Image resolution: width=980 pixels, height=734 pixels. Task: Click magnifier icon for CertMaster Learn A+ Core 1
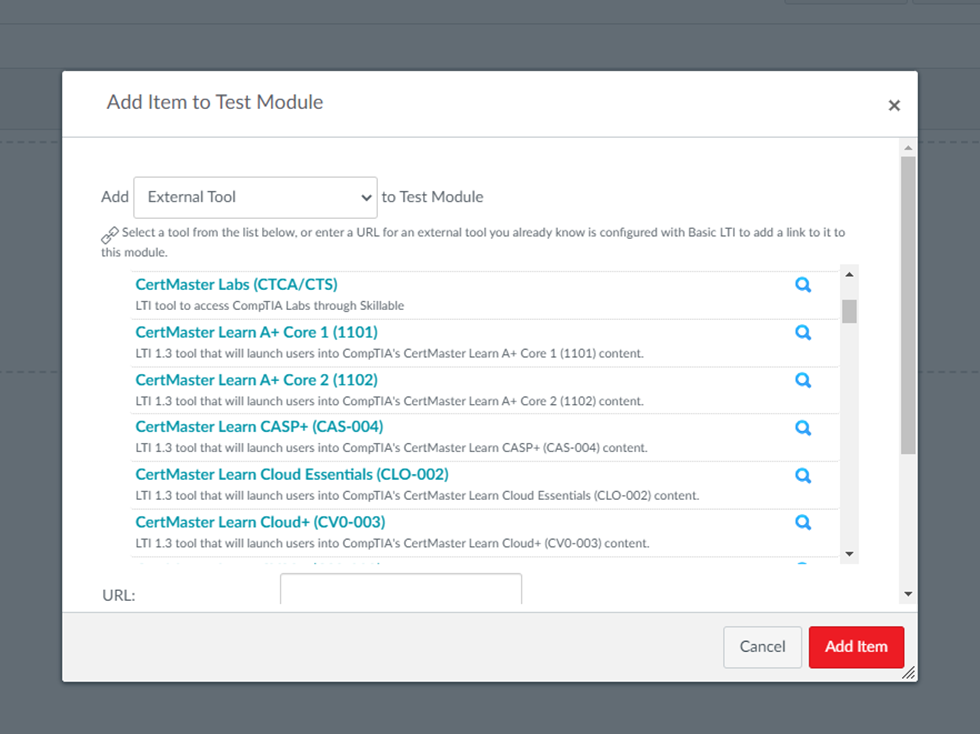(x=802, y=333)
